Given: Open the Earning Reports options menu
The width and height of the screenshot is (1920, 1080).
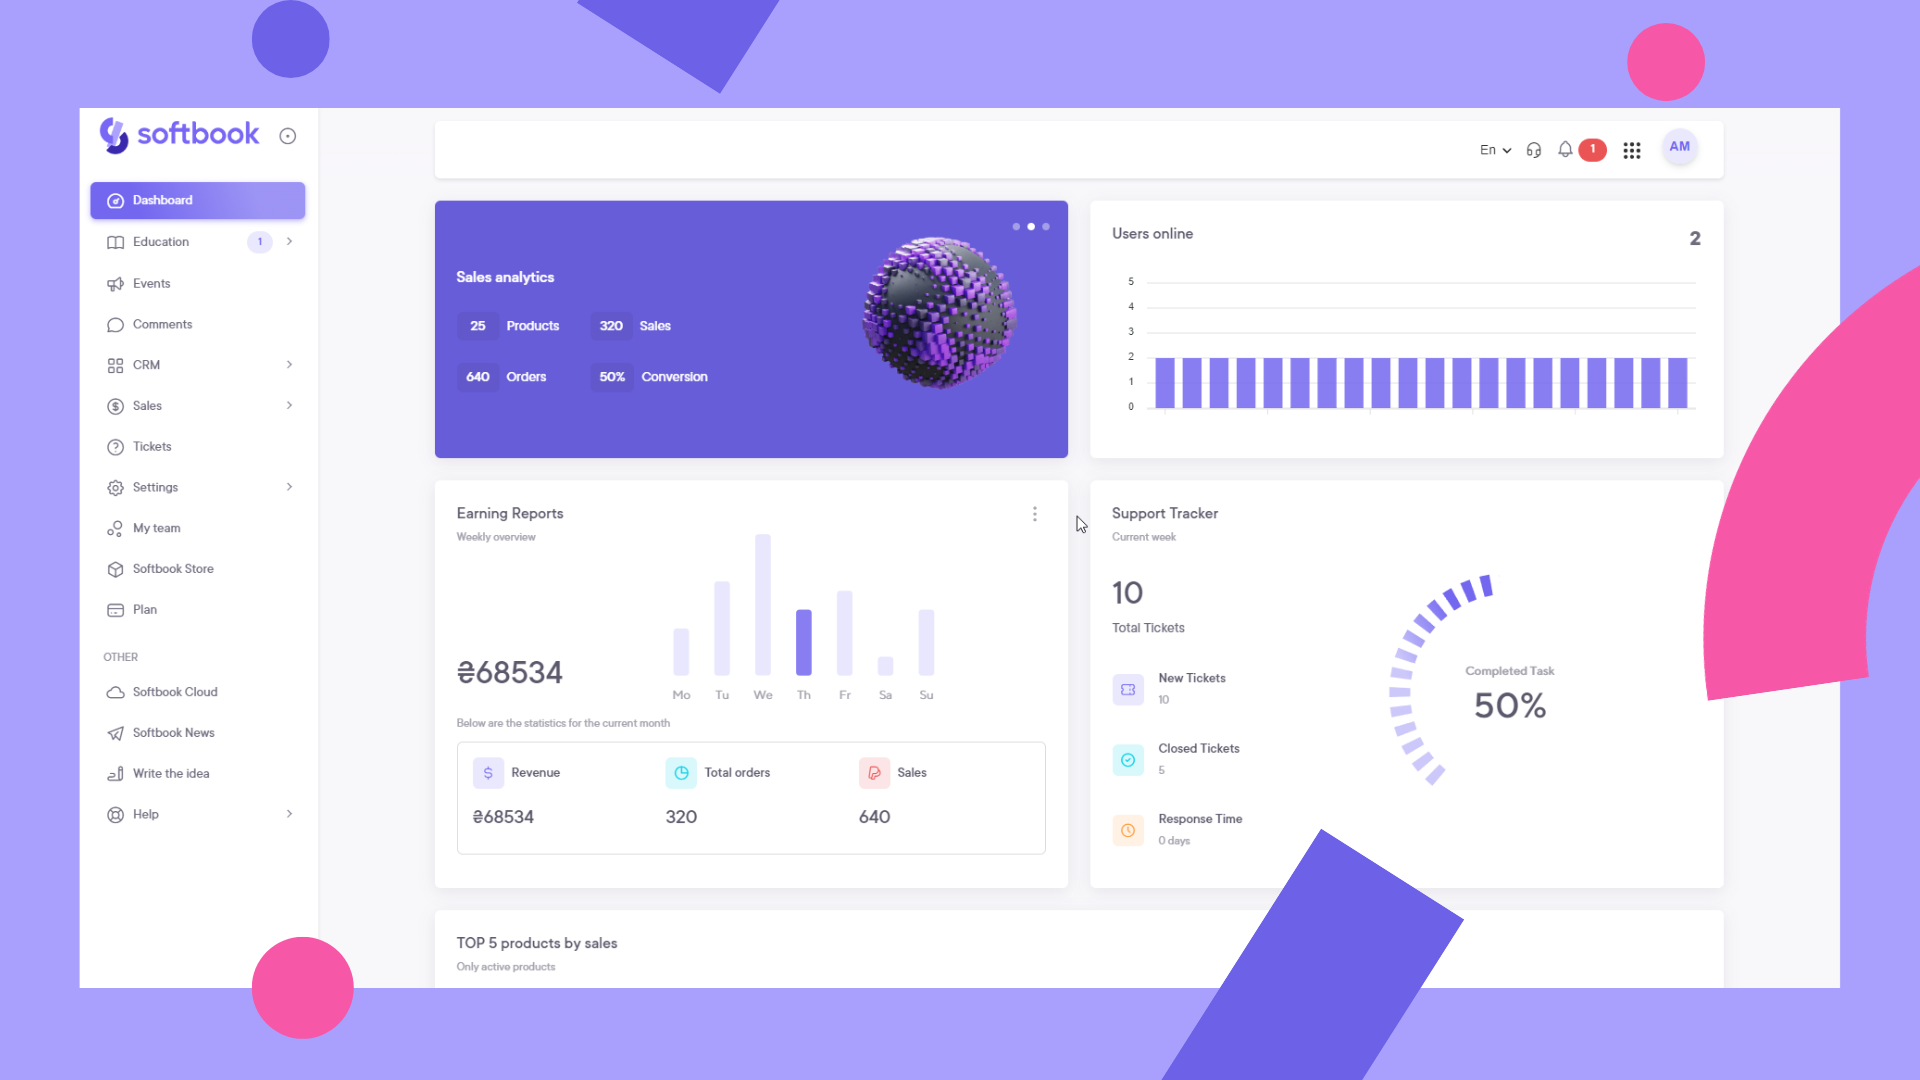Looking at the screenshot, I should click(x=1035, y=514).
